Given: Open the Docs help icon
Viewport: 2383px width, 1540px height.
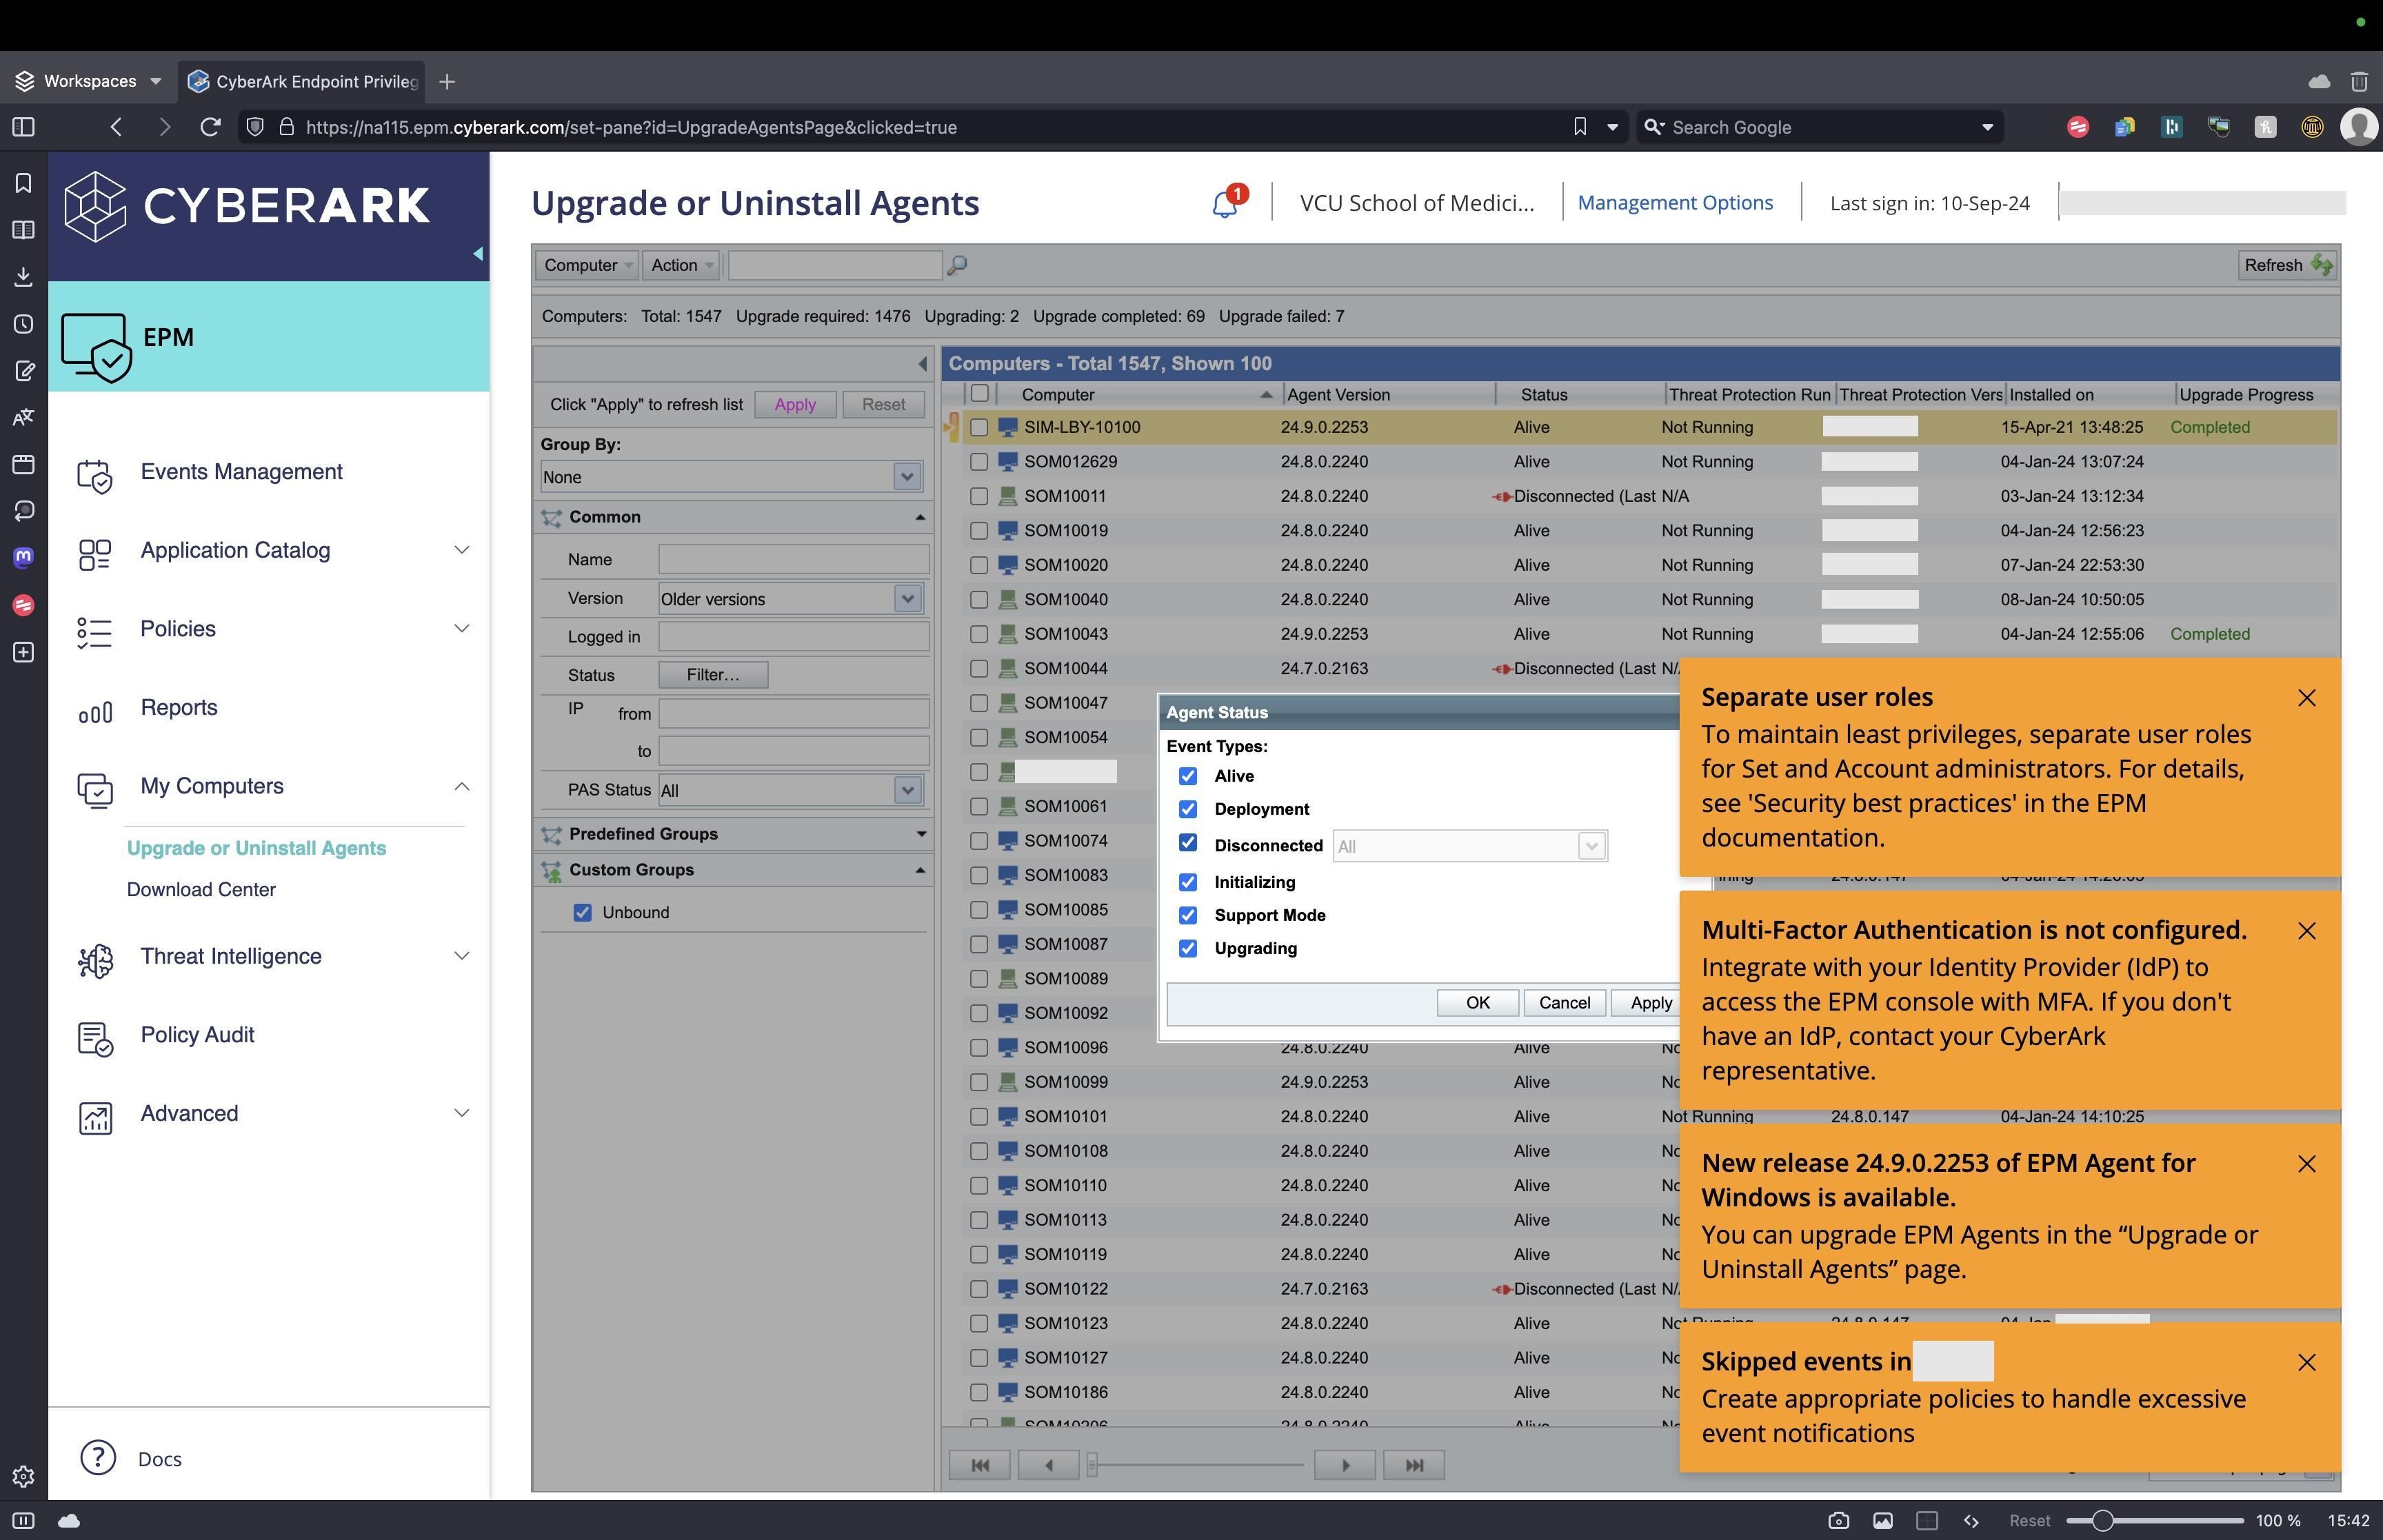Looking at the screenshot, I should point(98,1458).
